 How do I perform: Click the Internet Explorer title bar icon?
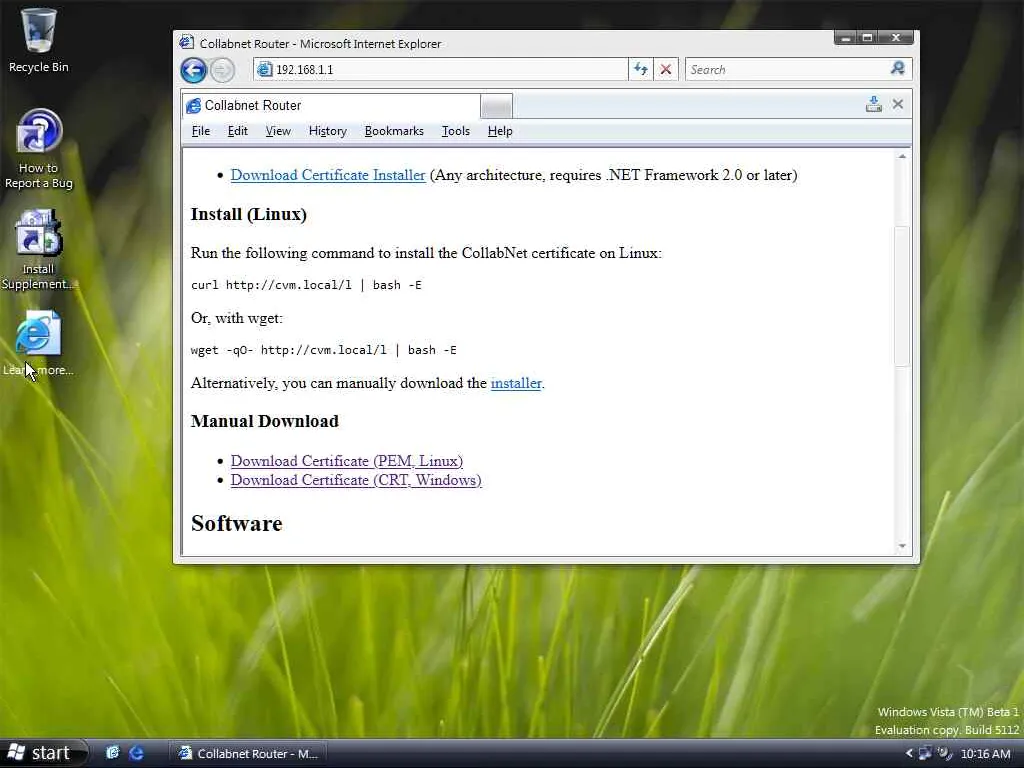pos(186,43)
